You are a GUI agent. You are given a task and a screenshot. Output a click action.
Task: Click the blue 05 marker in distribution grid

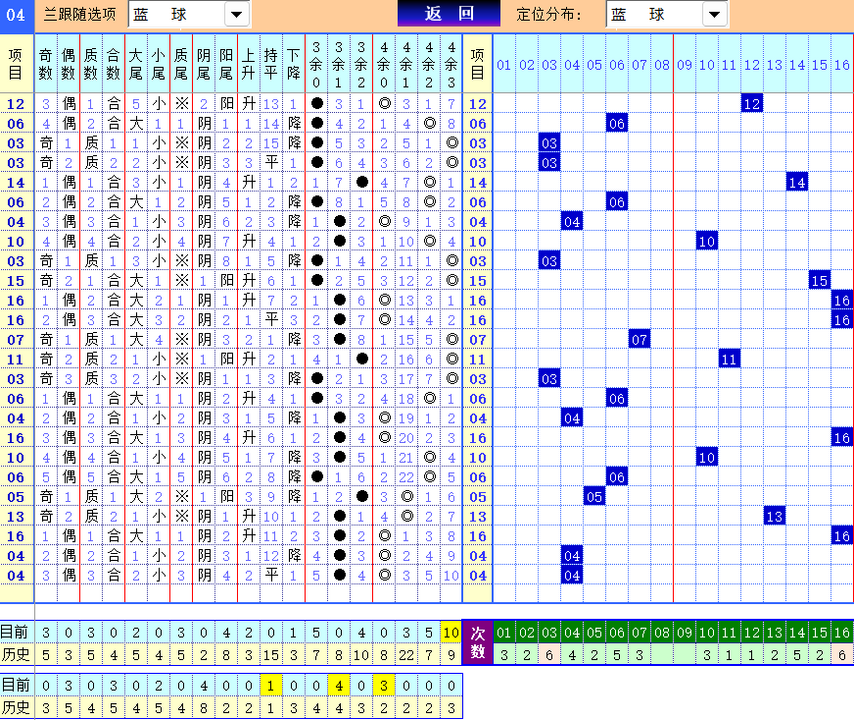(594, 497)
